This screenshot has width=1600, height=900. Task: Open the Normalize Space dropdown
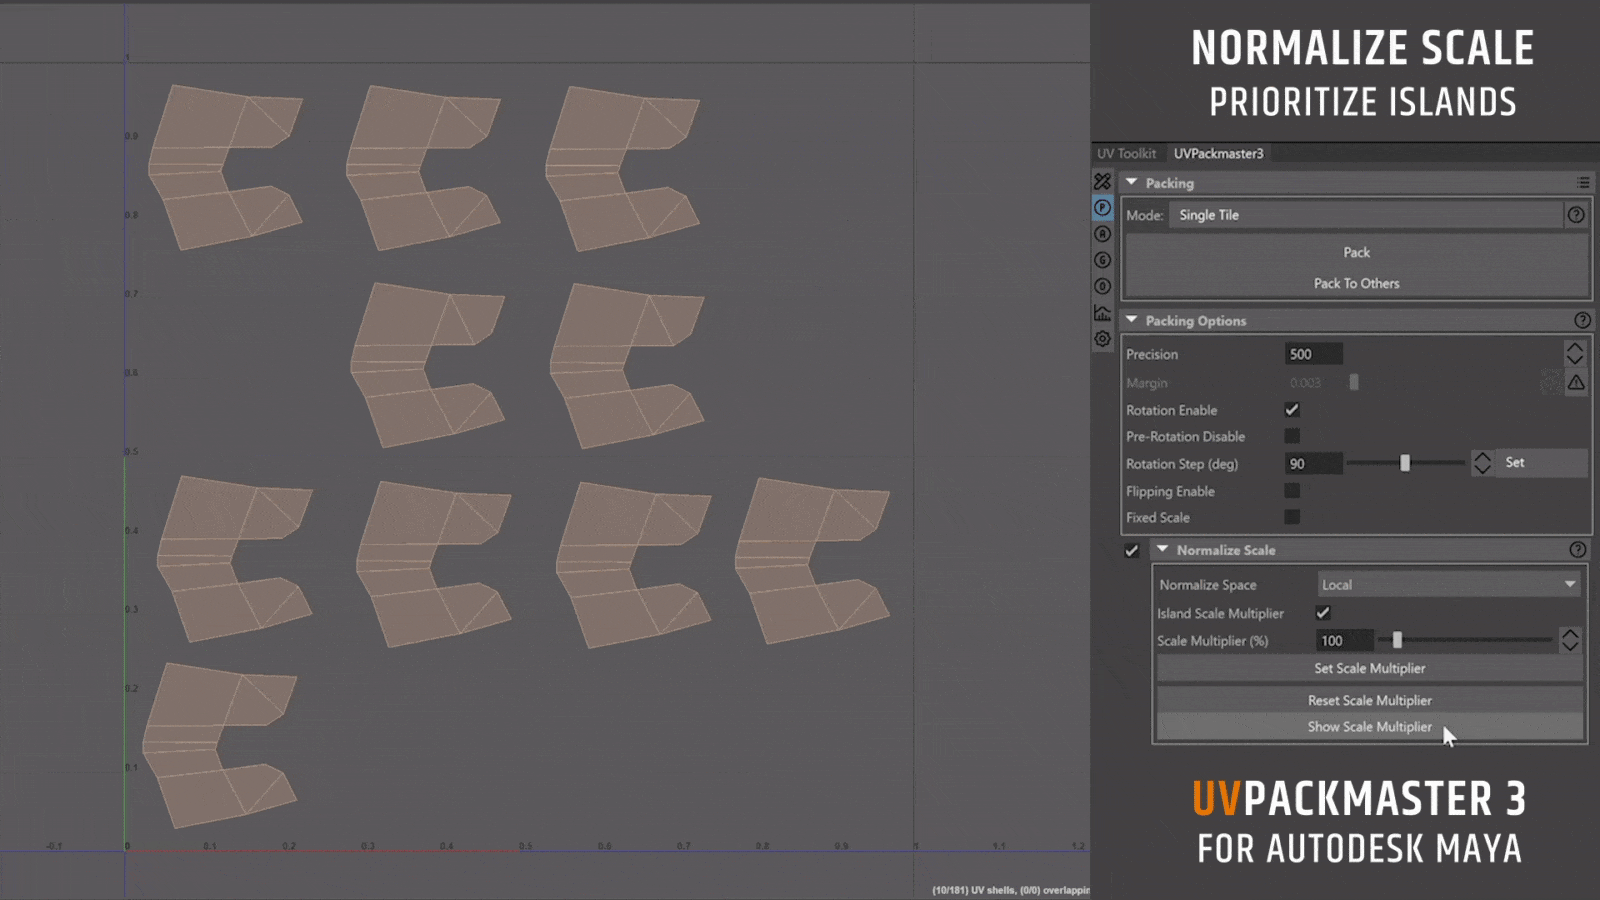tap(1448, 584)
